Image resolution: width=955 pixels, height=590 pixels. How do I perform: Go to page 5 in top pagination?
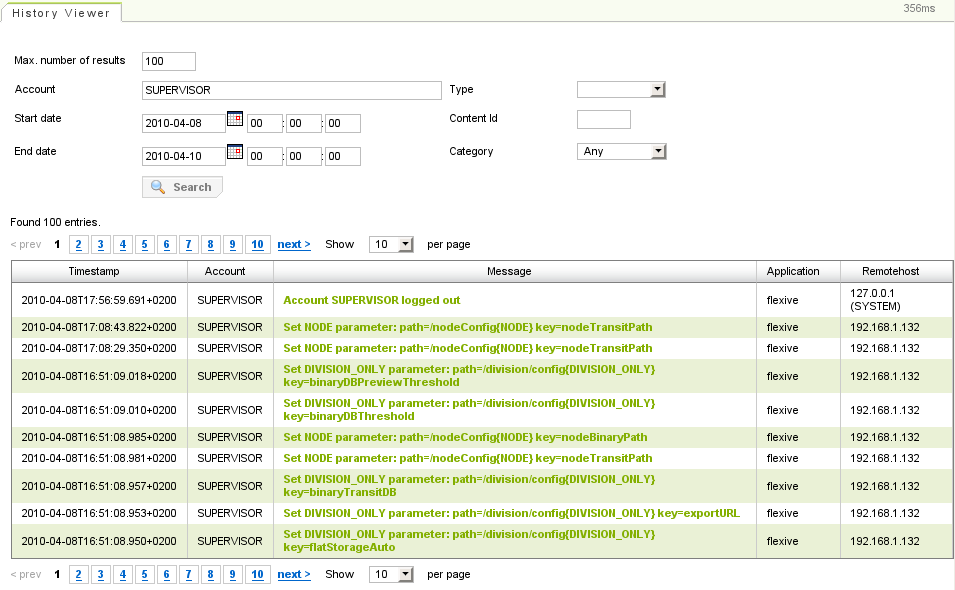pyautogui.click(x=144, y=244)
